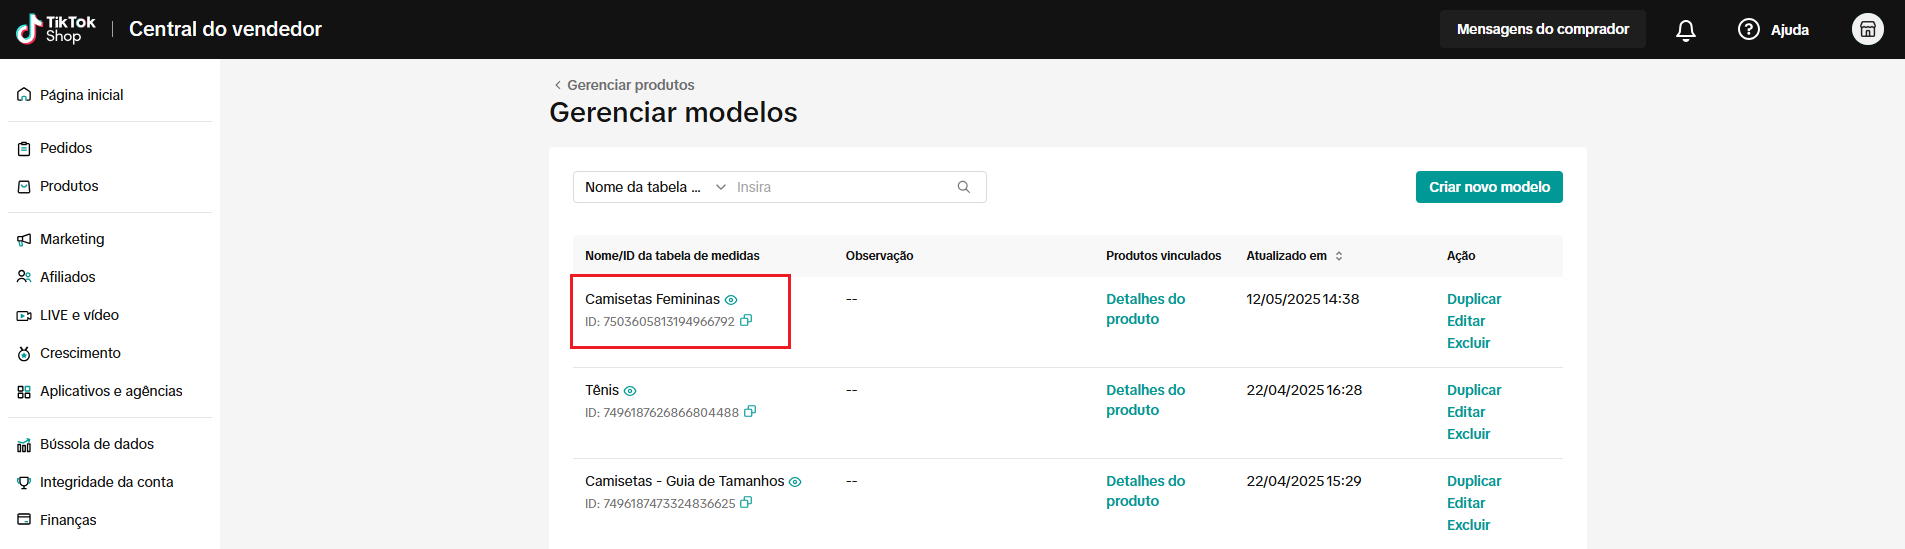Click Criar novo modelo button
The image size is (1905, 549).
[1489, 187]
